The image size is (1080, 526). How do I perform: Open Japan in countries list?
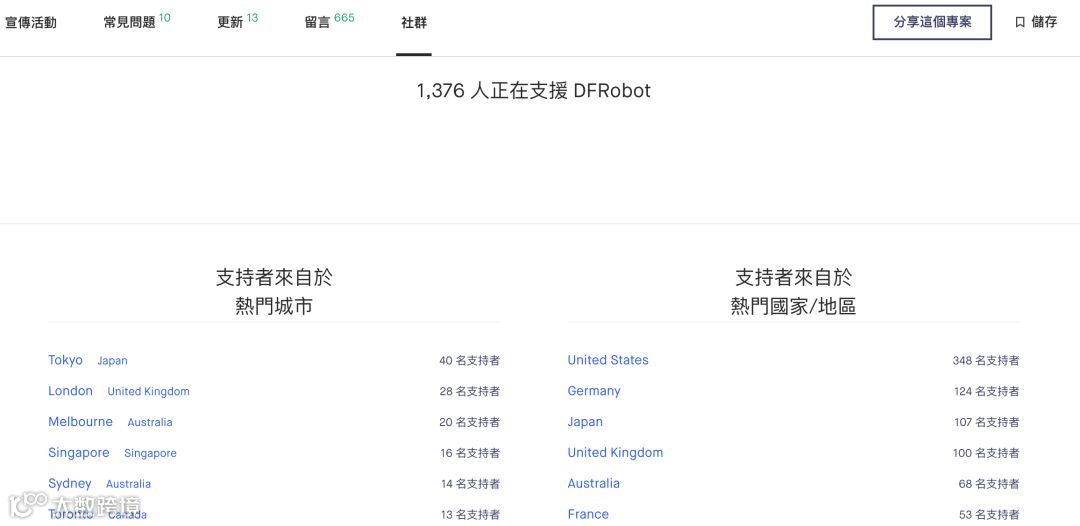coord(585,422)
